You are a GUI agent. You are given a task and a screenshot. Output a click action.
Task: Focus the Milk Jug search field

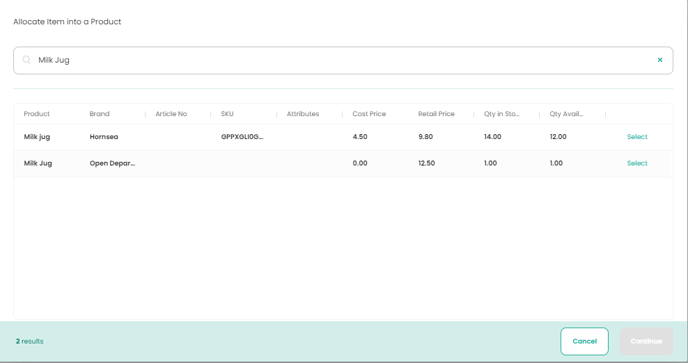pos(343,61)
